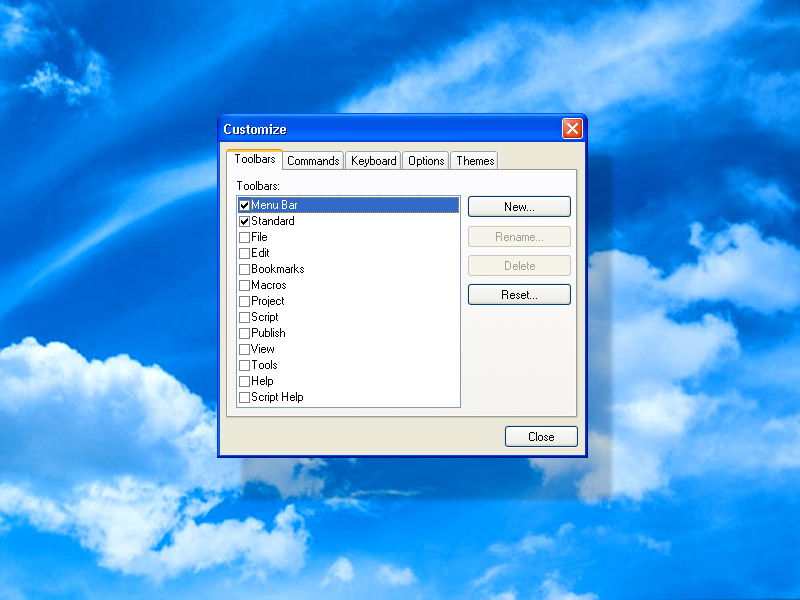The width and height of the screenshot is (800, 600).
Task: Uncheck the Menu Bar checkbox
Action: (x=244, y=206)
